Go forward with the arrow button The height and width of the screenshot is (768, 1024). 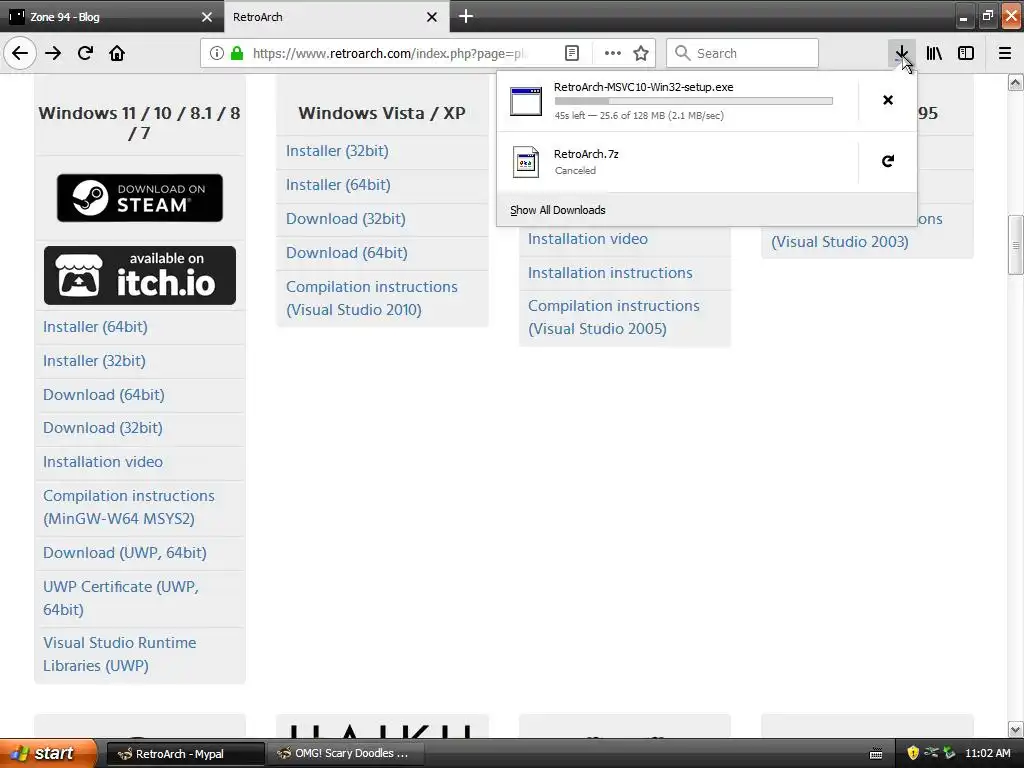(x=53, y=54)
